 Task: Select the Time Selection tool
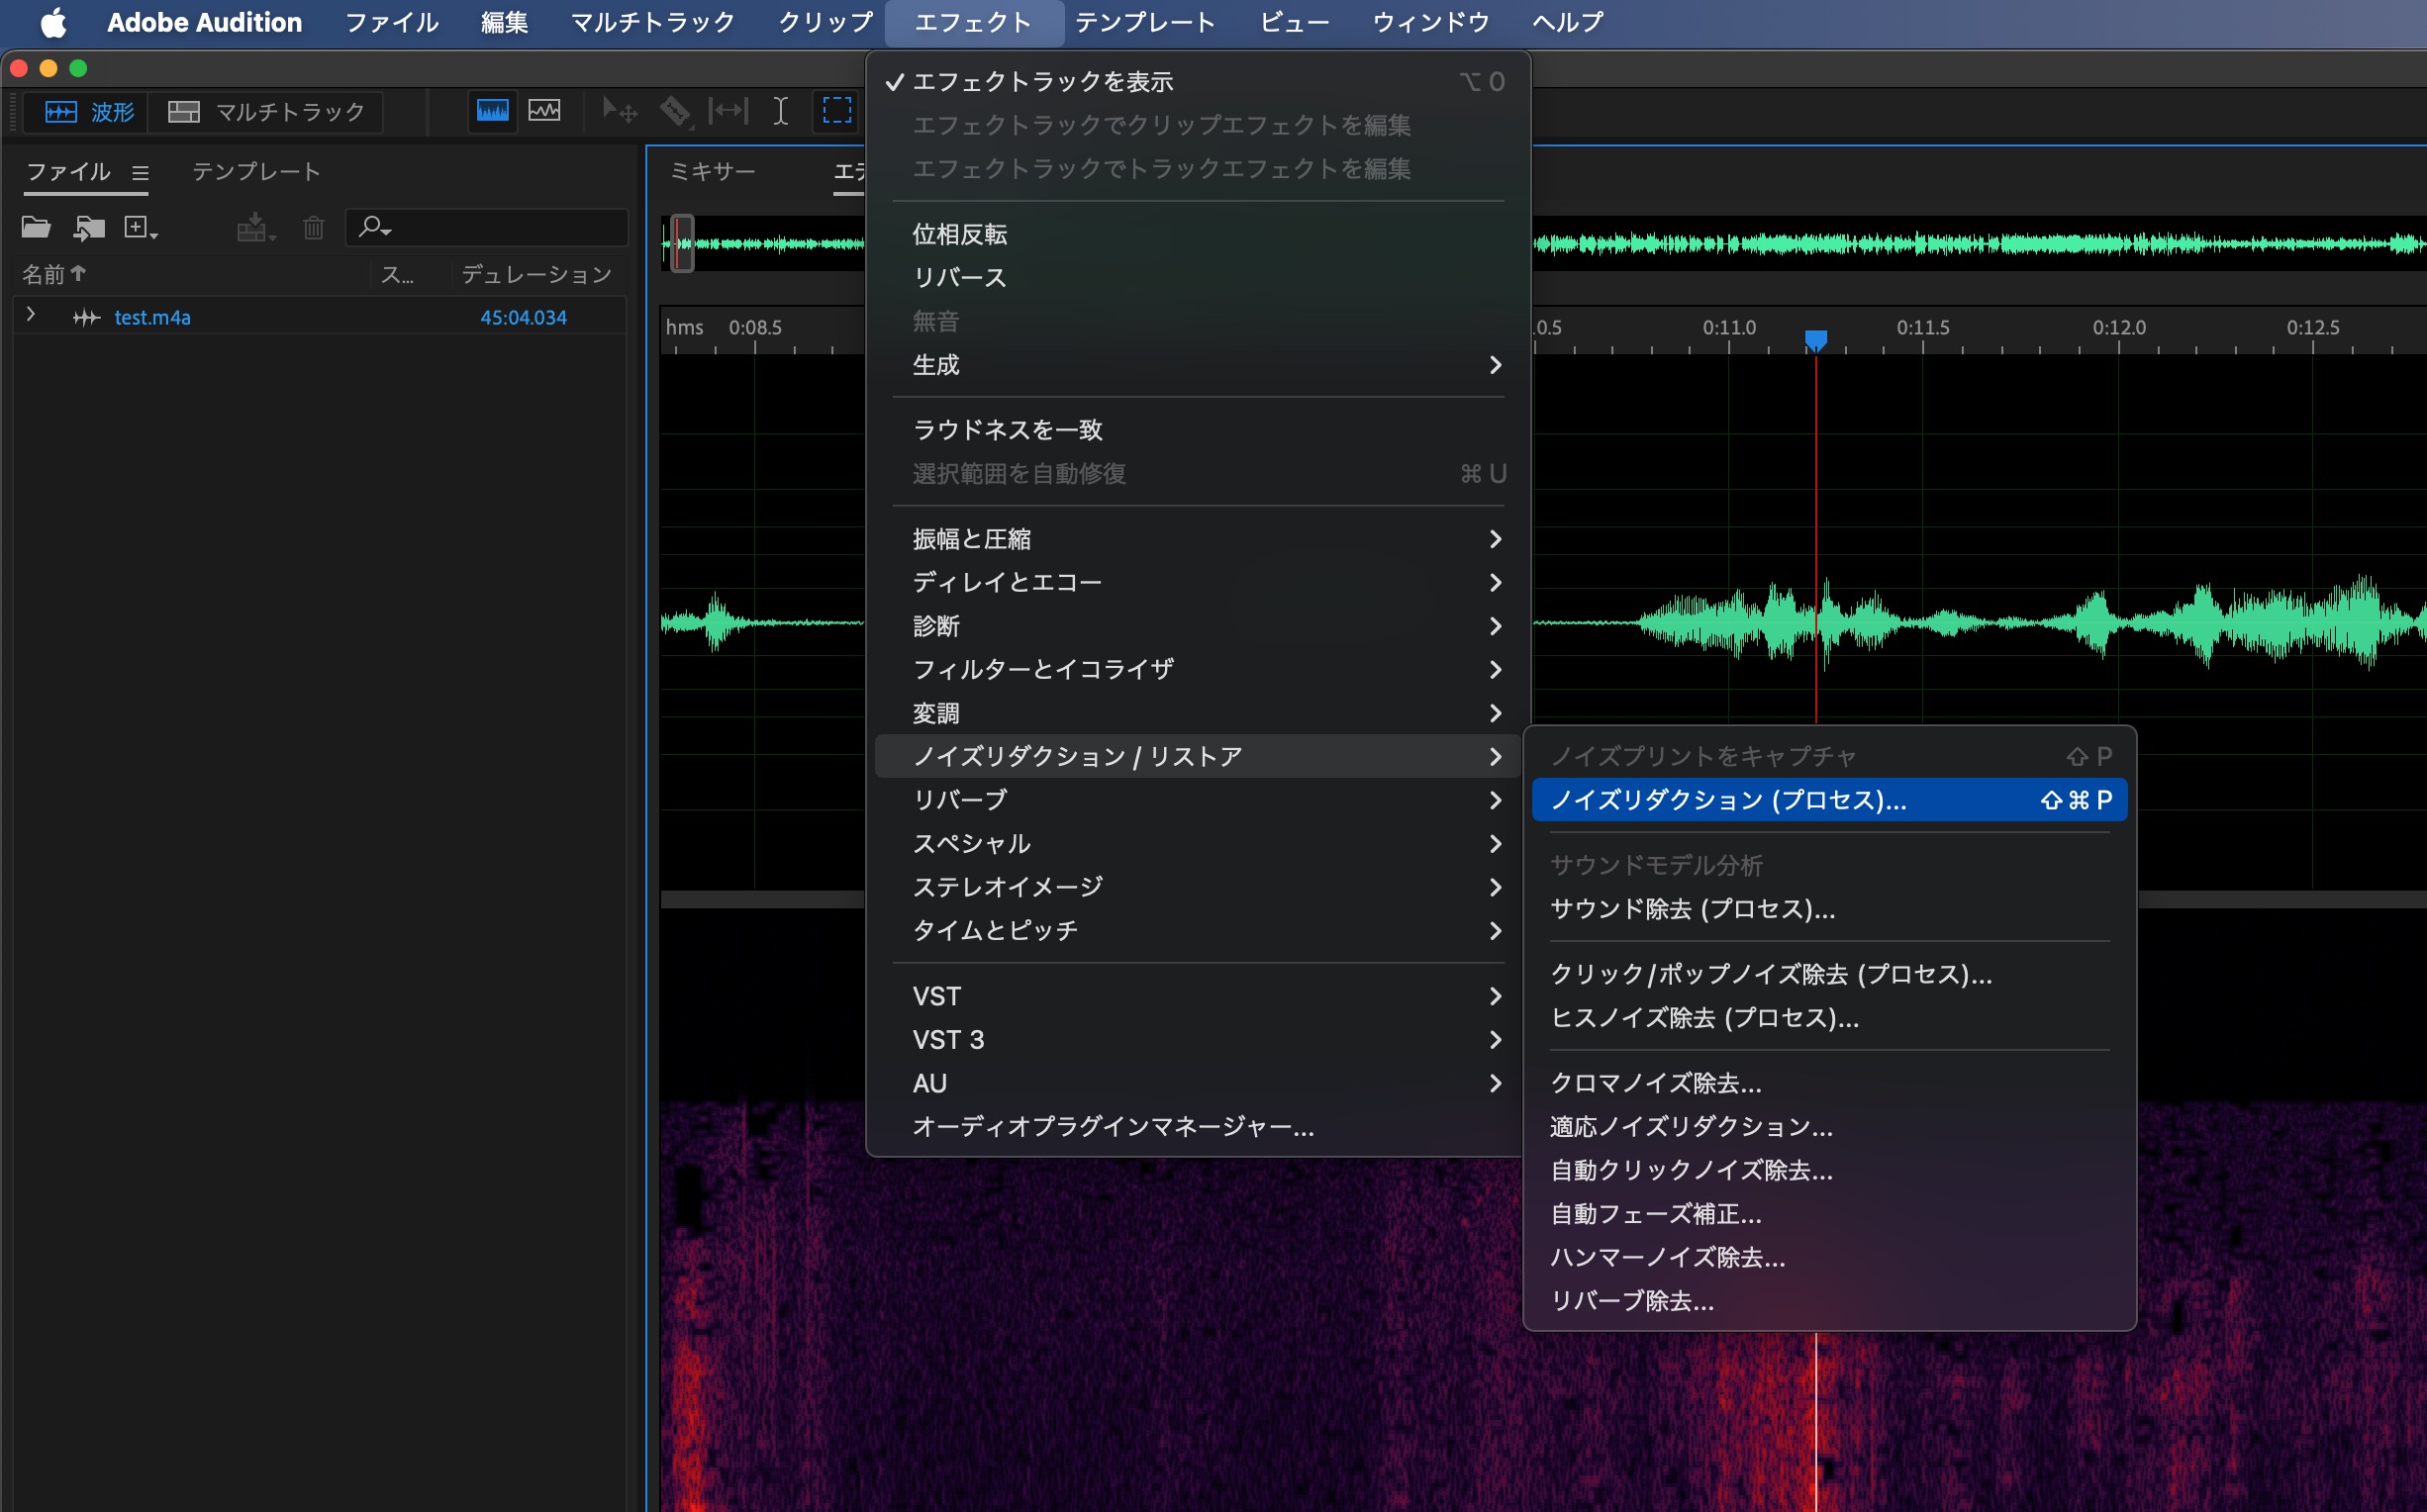(781, 111)
